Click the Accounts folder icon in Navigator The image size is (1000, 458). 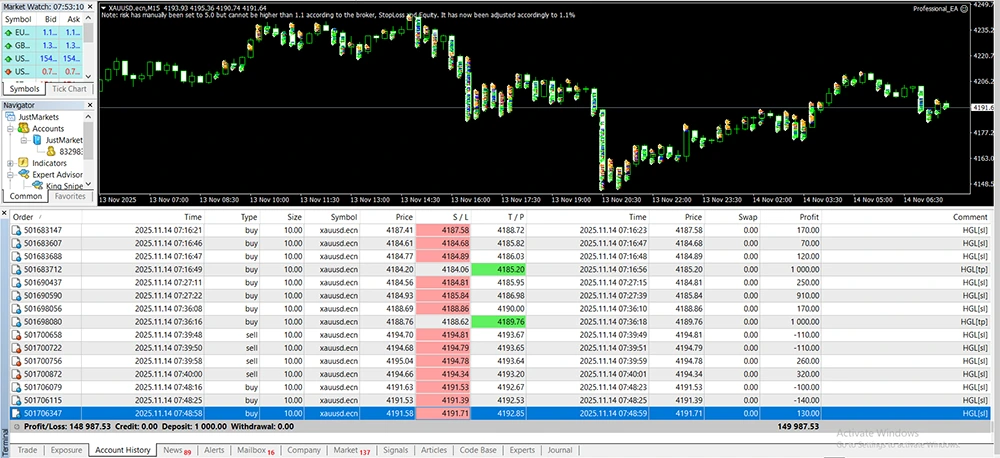[x=22, y=129]
